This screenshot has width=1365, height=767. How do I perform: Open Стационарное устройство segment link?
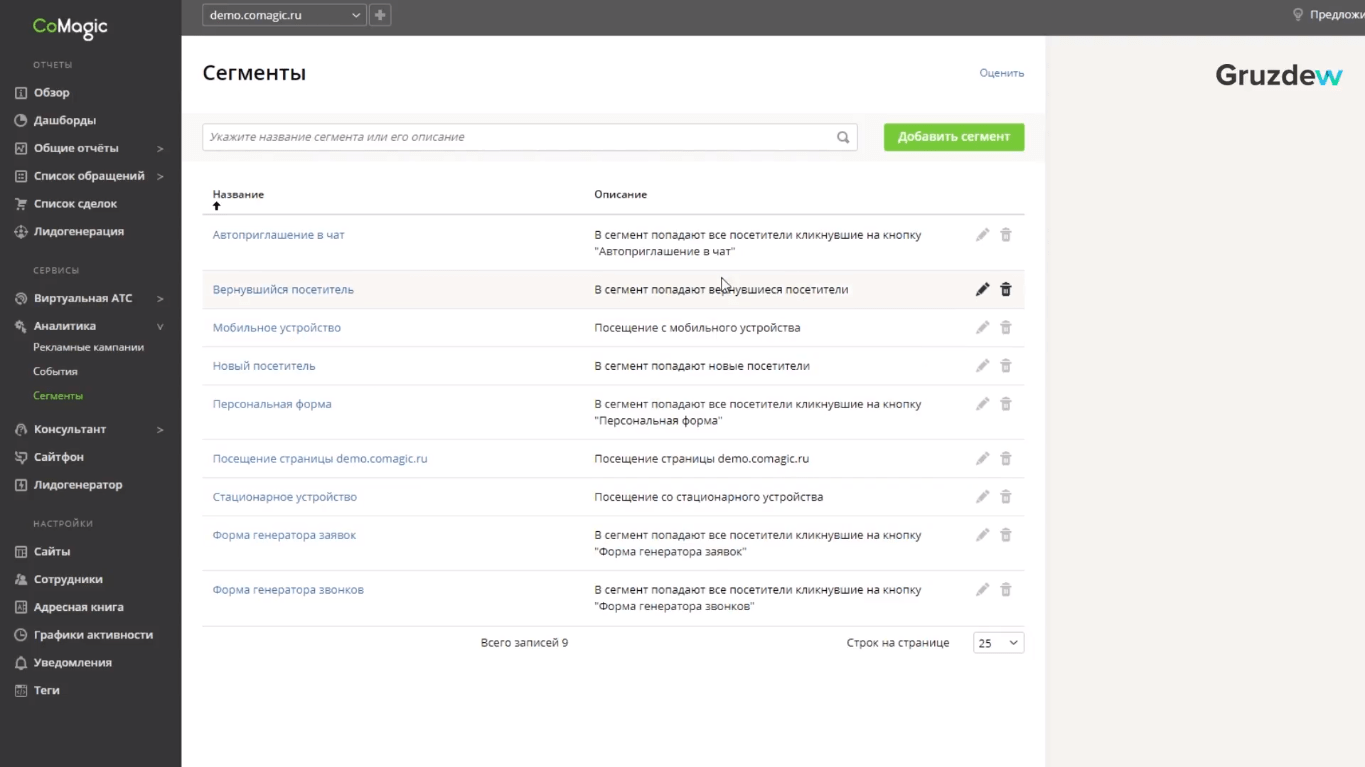pos(284,497)
